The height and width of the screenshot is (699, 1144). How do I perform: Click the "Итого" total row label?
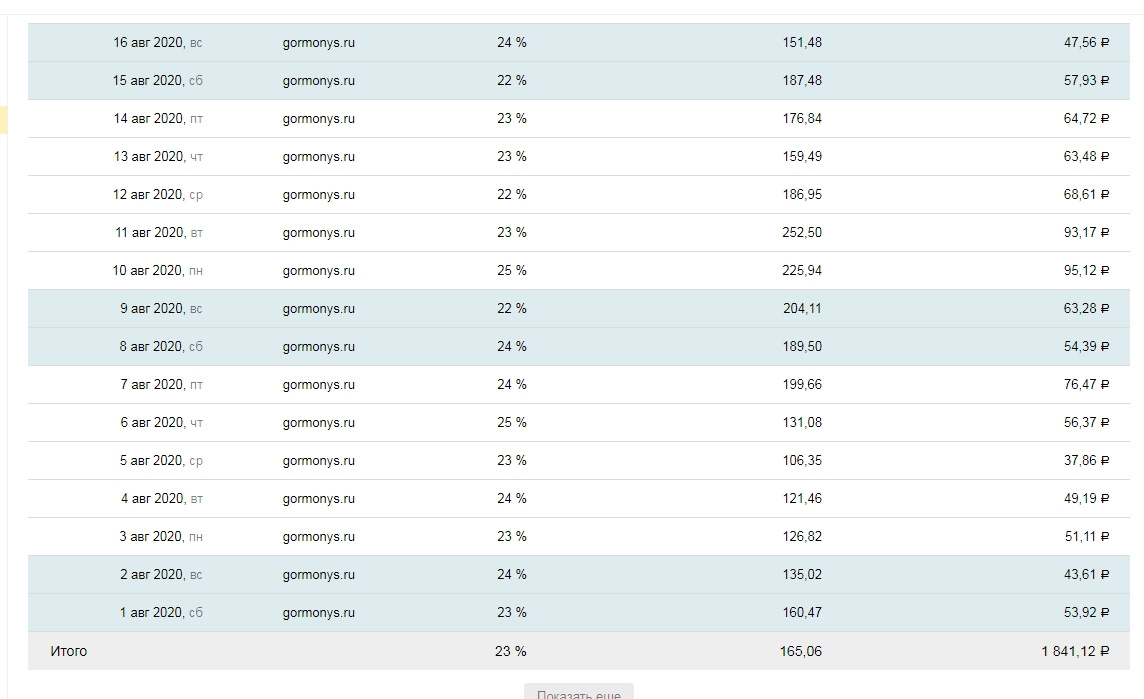tap(69, 651)
